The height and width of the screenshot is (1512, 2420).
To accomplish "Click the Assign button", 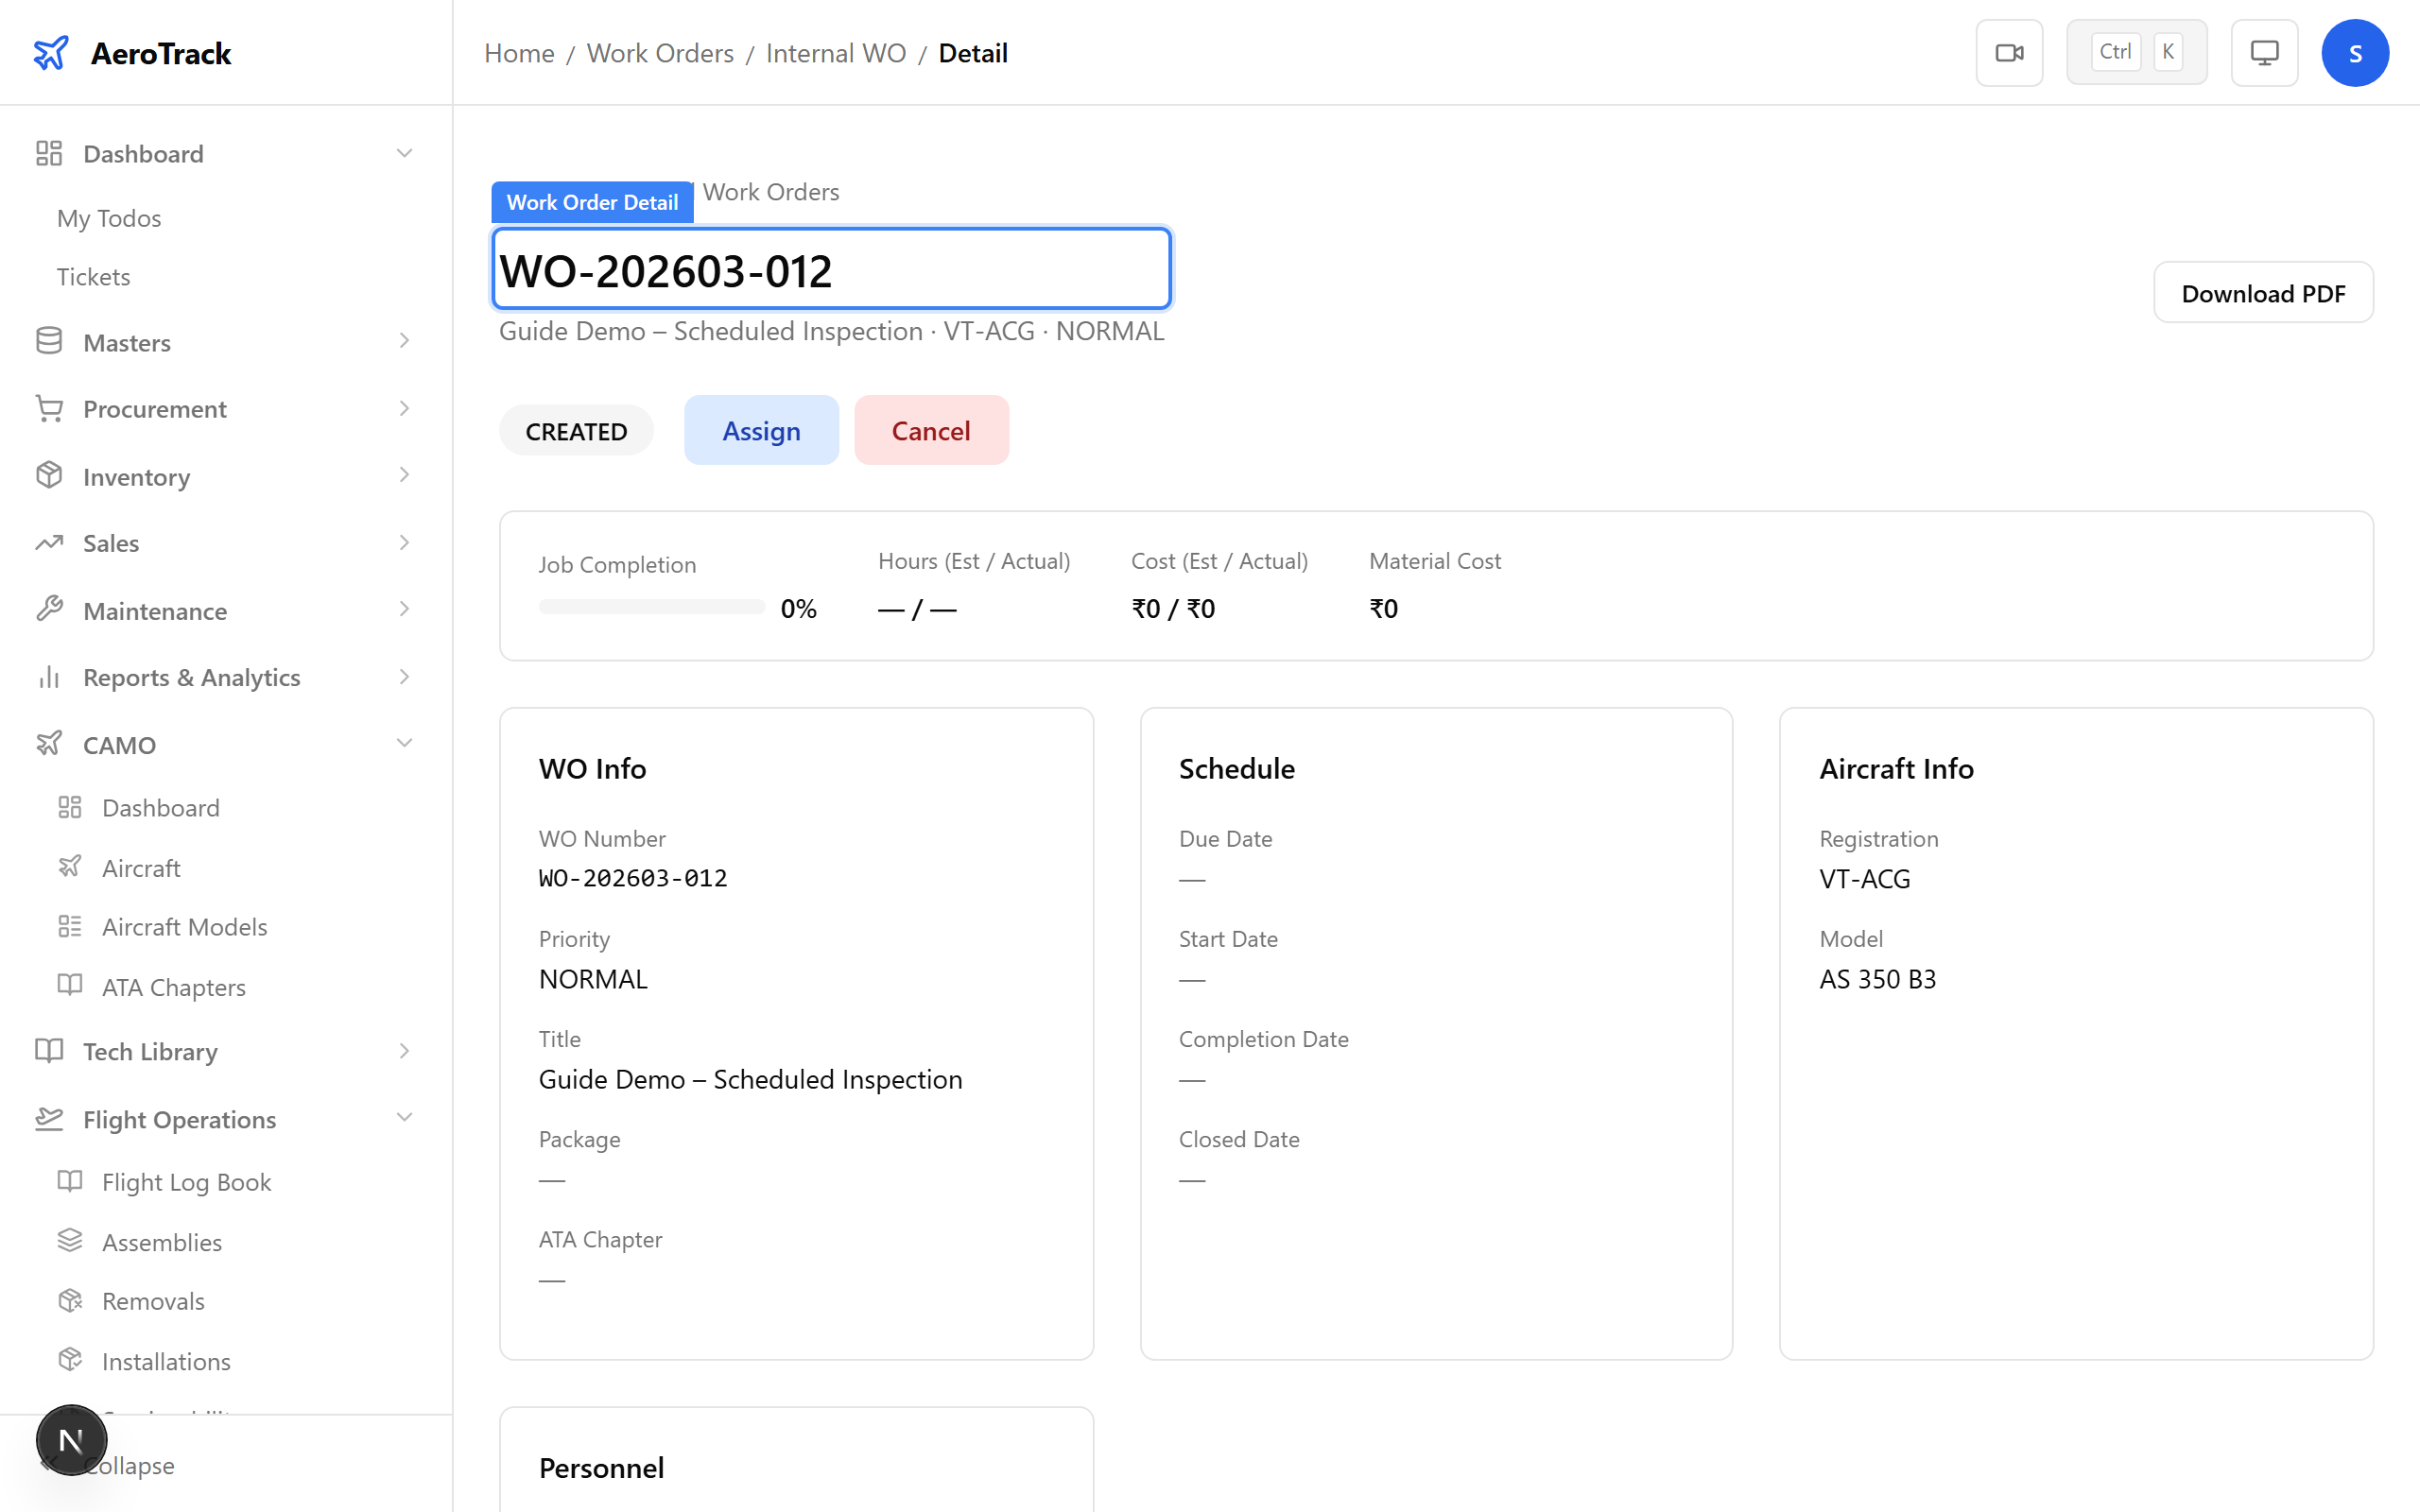I will pos(761,430).
